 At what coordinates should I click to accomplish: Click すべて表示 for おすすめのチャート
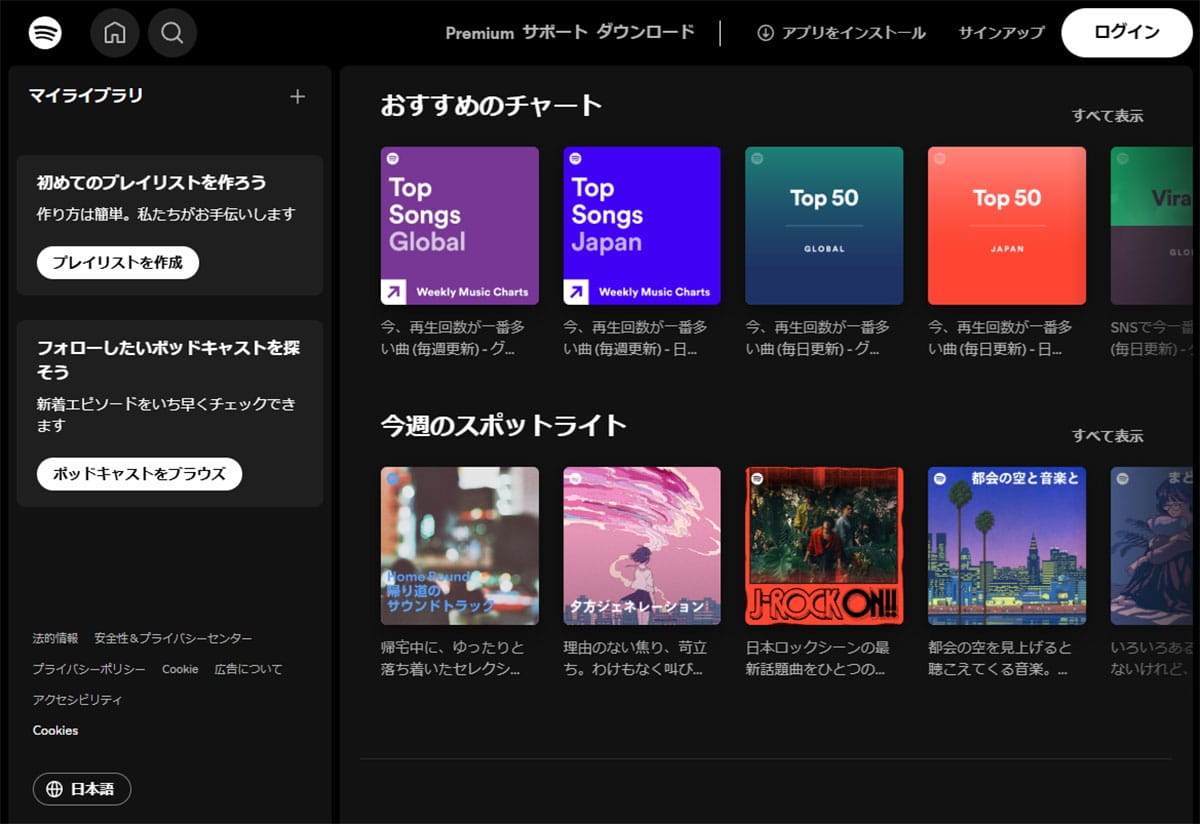pyautogui.click(x=1107, y=116)
